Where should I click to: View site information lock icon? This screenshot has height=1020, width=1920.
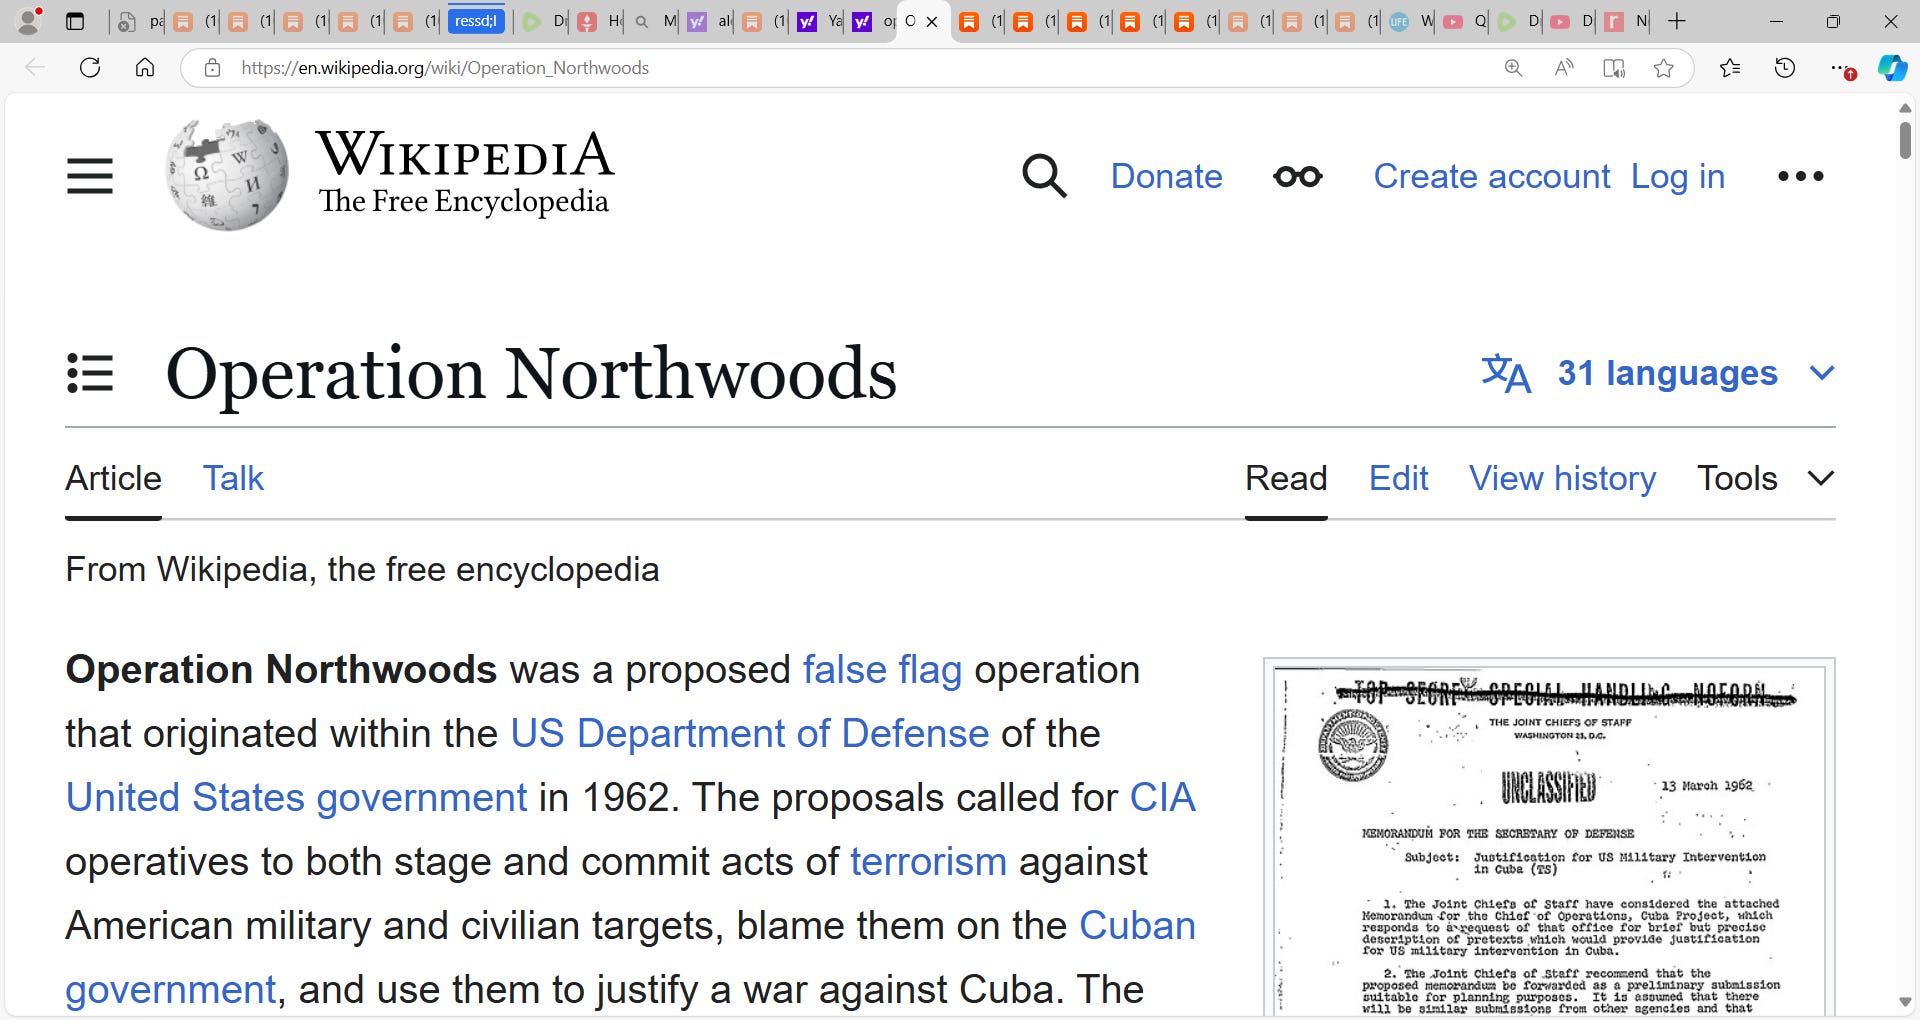212,68
